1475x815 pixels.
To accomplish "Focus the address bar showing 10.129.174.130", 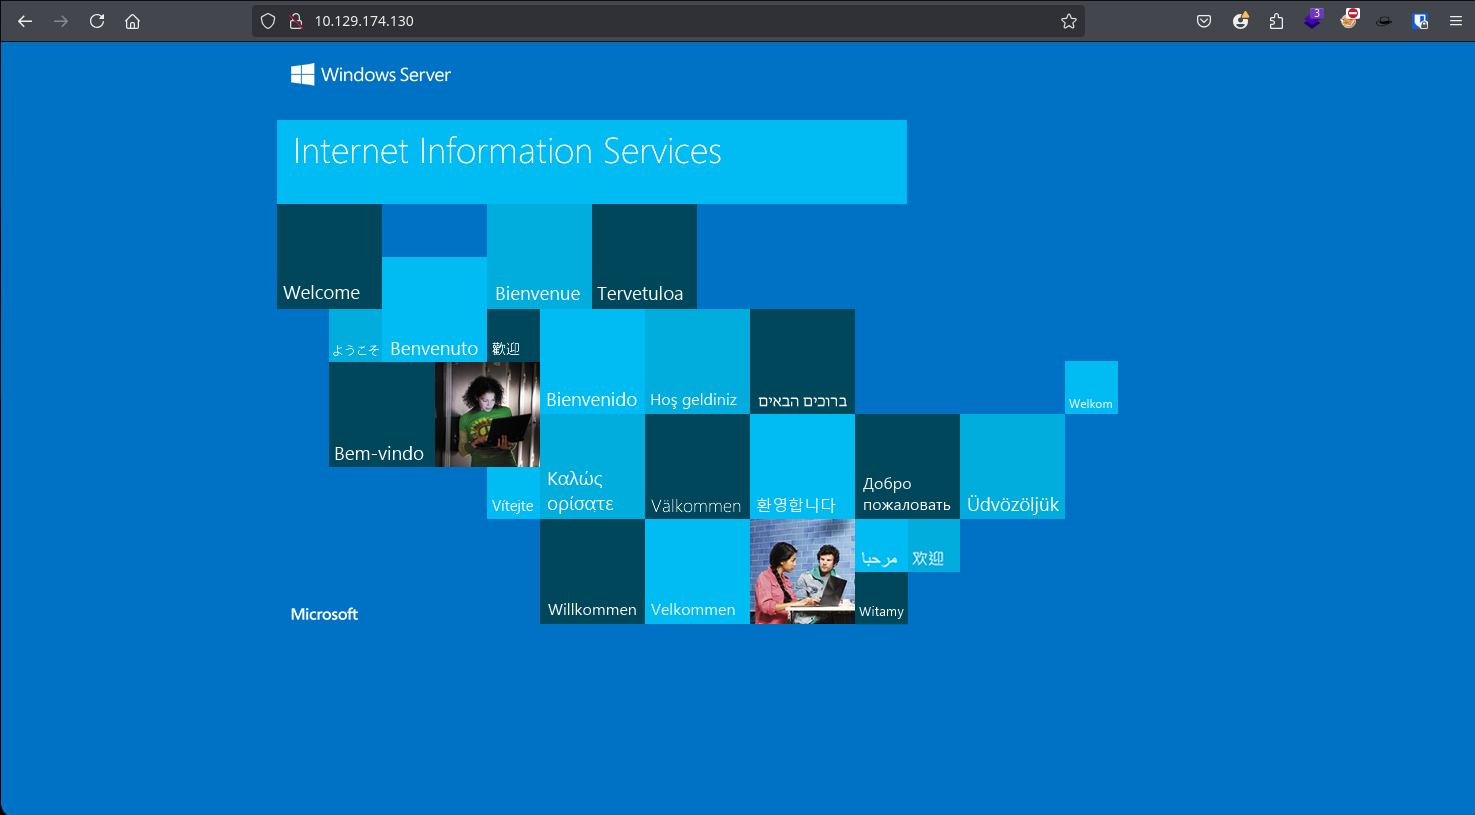I will click(x=668, y=21).
